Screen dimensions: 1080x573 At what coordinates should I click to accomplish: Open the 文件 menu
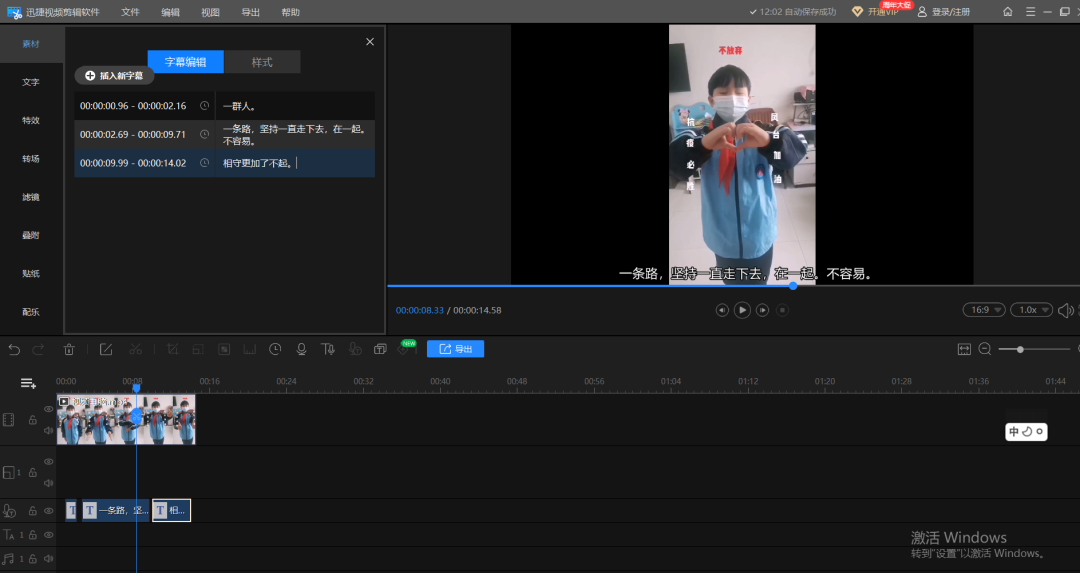point(130,12)
